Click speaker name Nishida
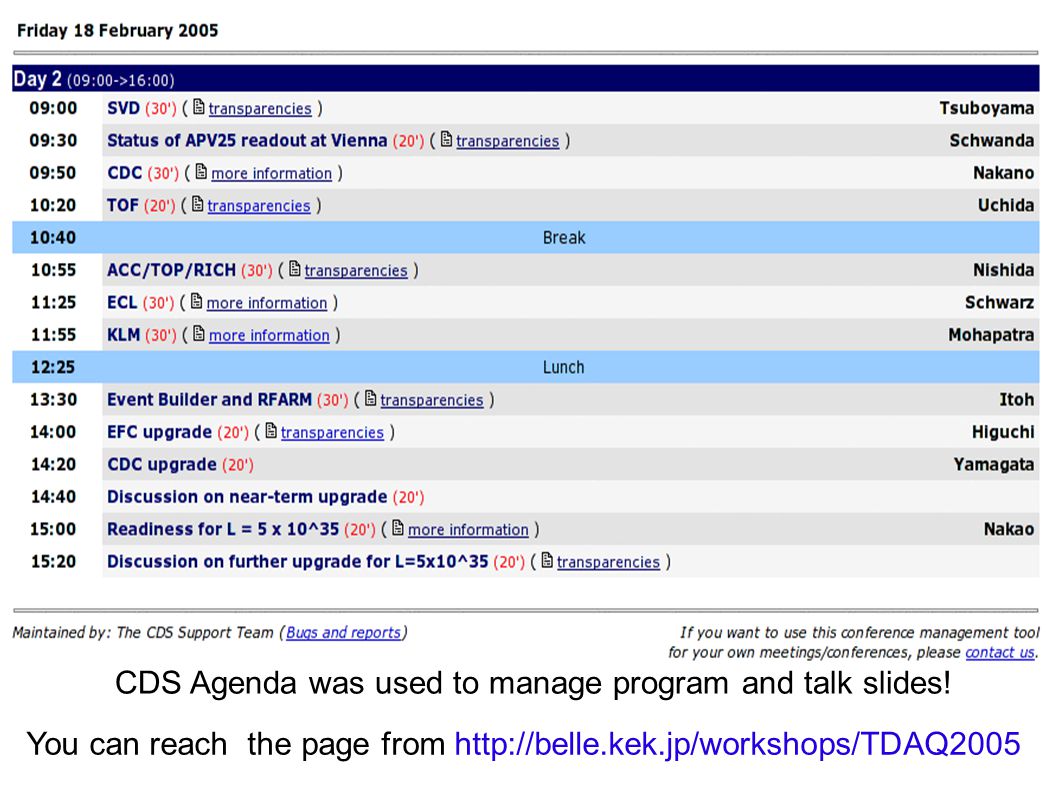The width and height of the screenshot is (1058, 793). [x=1003, y=270]
